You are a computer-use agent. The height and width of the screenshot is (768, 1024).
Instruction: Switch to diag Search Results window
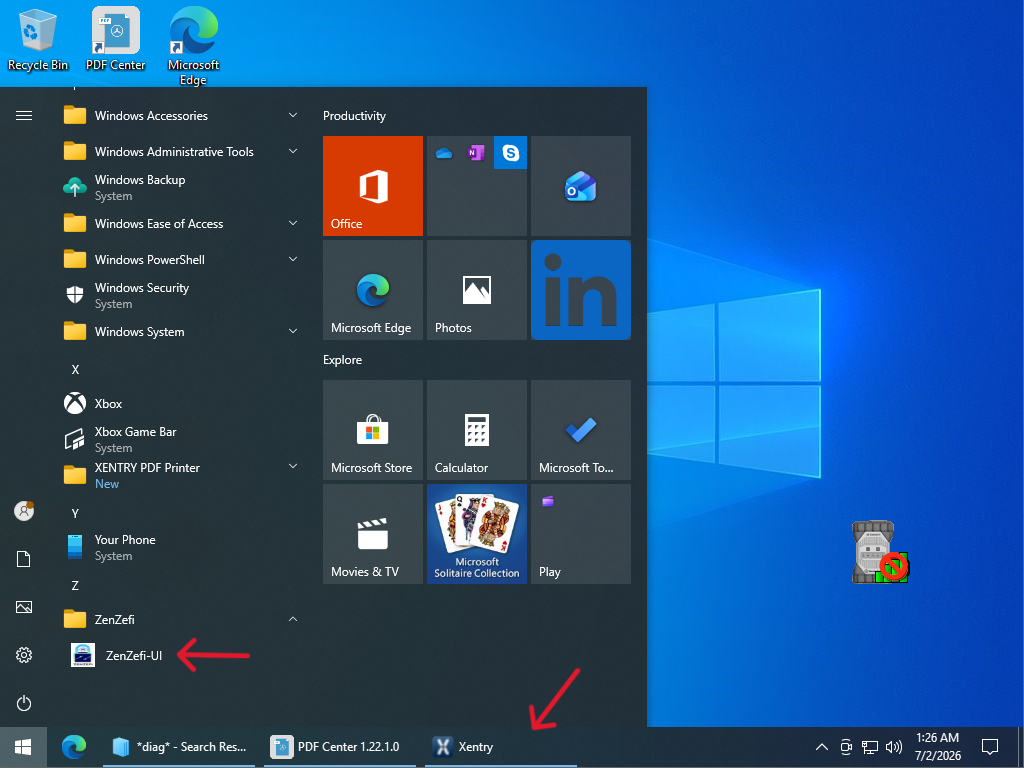coord(179,747)
